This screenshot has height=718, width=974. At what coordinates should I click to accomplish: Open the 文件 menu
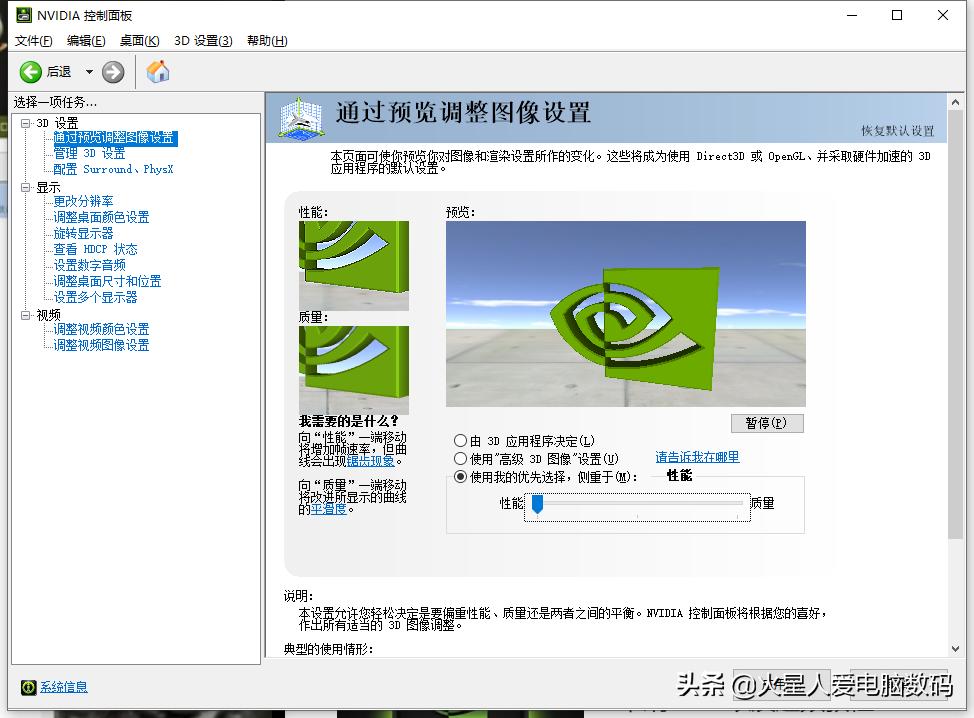click(x=32, y=41)
